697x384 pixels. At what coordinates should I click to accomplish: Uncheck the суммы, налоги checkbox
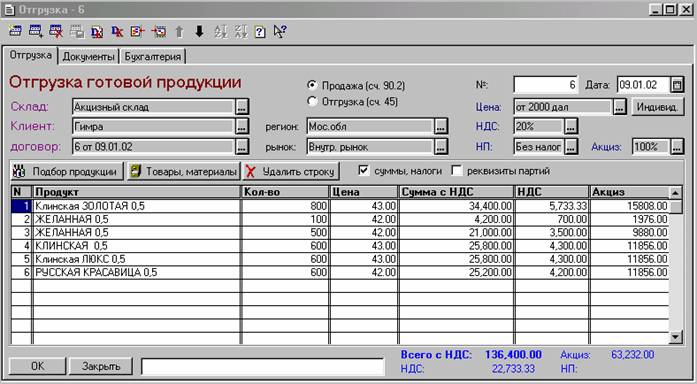coord(364,171)
